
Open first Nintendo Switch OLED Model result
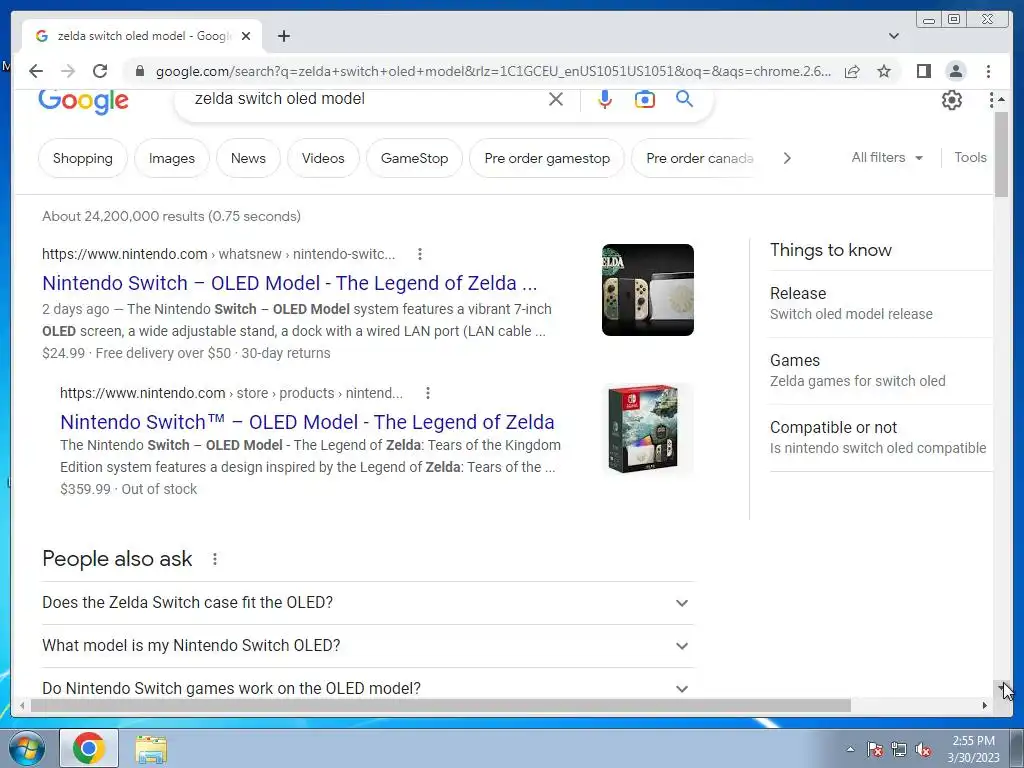pyautogui.click(x=289, y=283)
